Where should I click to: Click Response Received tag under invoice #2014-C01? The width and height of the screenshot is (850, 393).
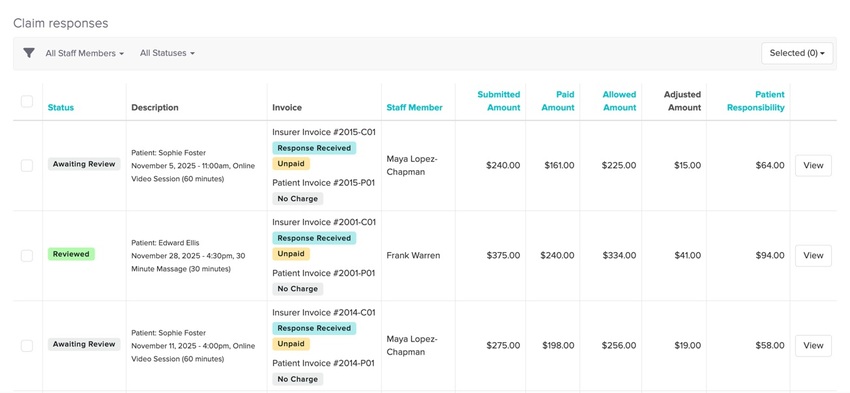pyautogui.click(x=314, y=328)
